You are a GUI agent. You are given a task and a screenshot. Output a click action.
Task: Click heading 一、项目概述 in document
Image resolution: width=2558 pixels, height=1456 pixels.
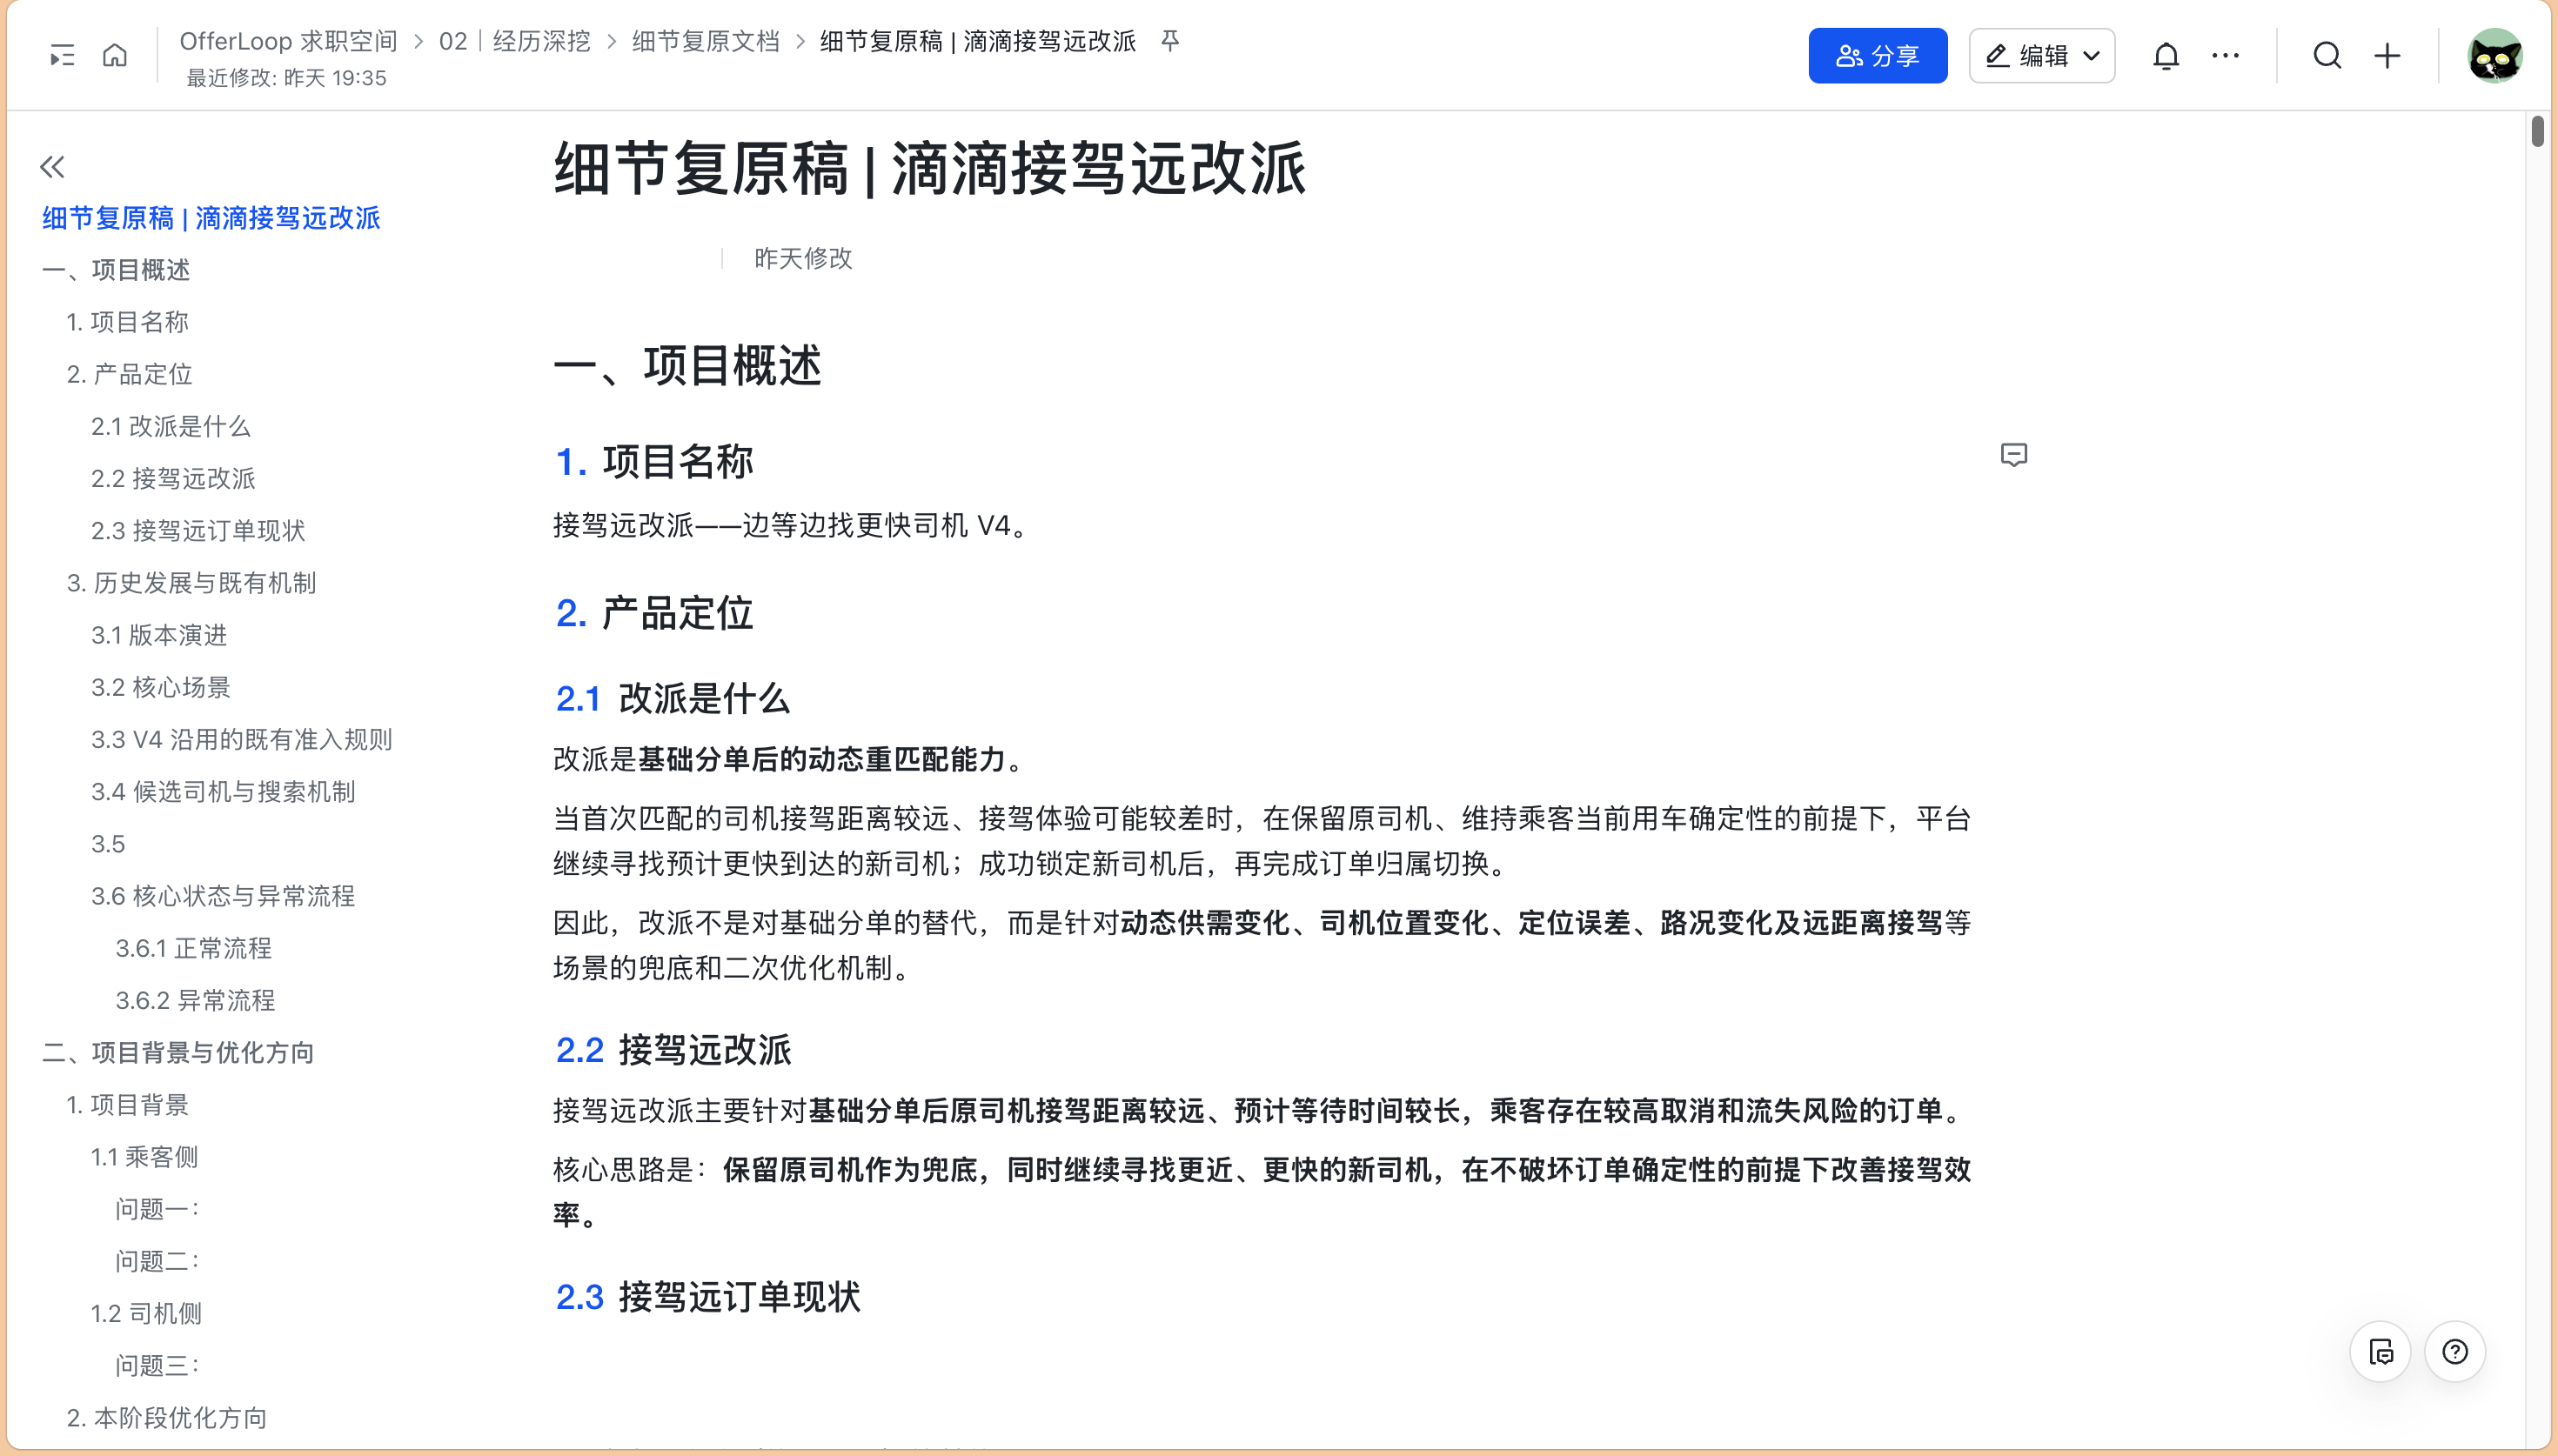coord(687,365)
